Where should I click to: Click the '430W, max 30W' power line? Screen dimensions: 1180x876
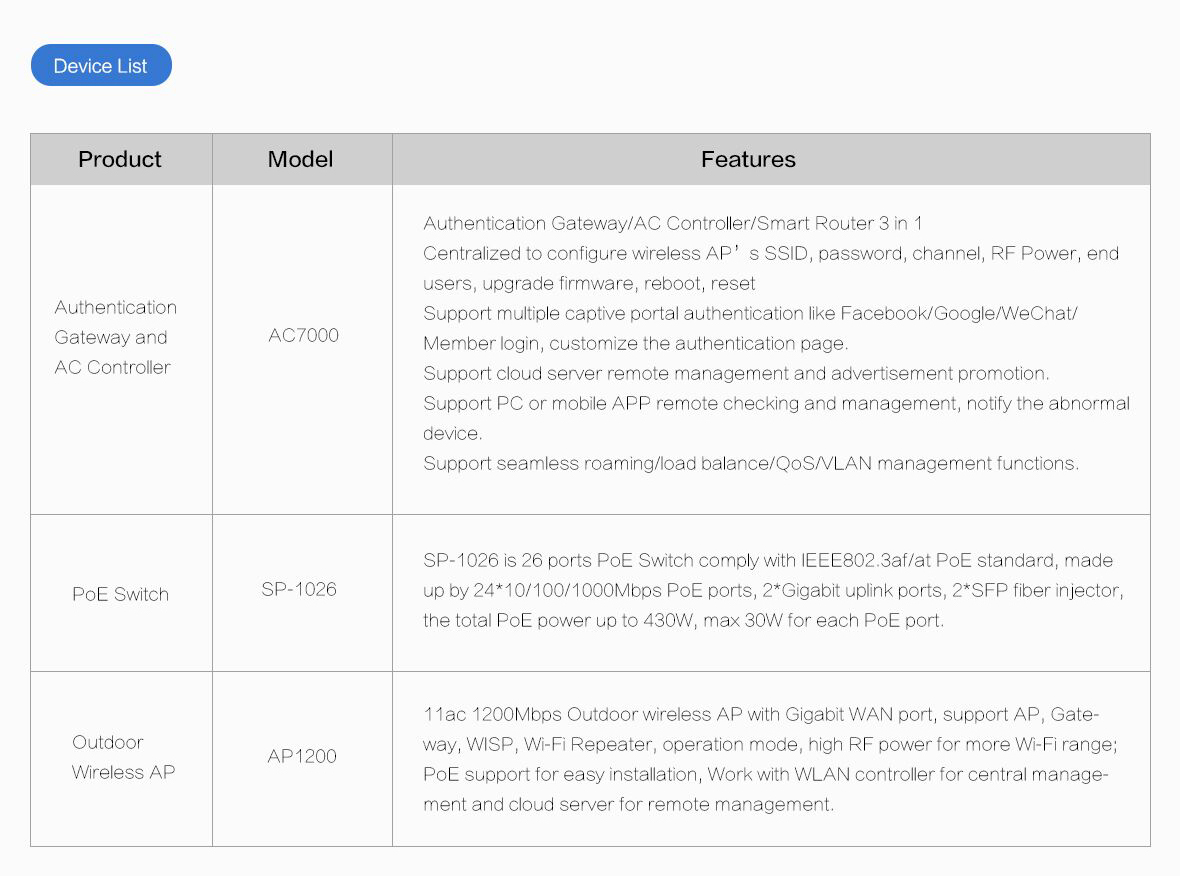tap(683, 621)
